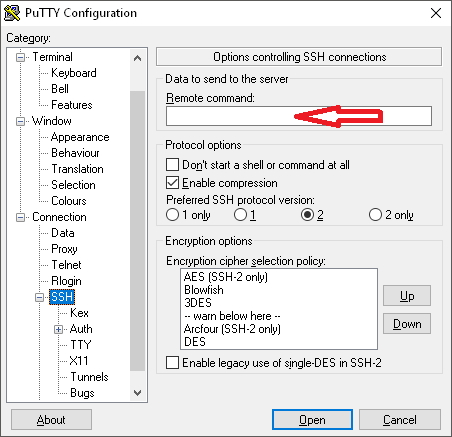
Task: Cancel the PuTTY configuration dialog
Action: (x=400, y=420)
